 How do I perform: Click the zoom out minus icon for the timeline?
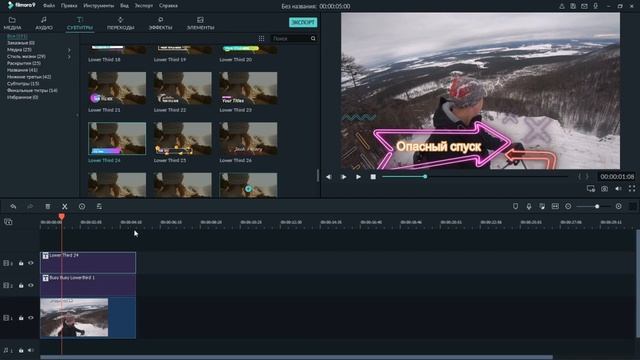[568, 207]
